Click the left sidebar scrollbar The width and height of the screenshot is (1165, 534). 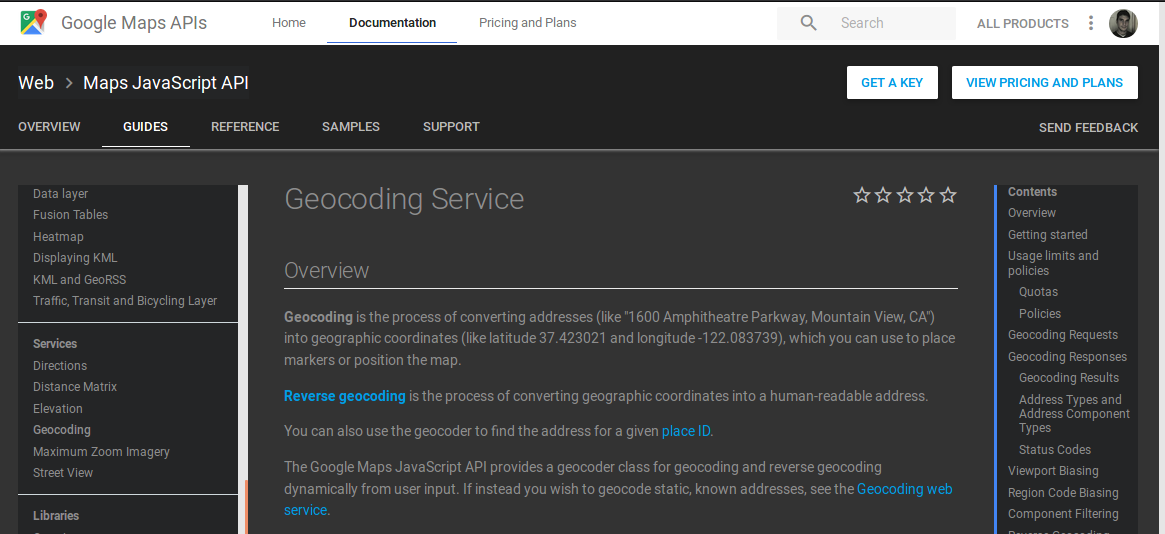click(x=242, y=359)
